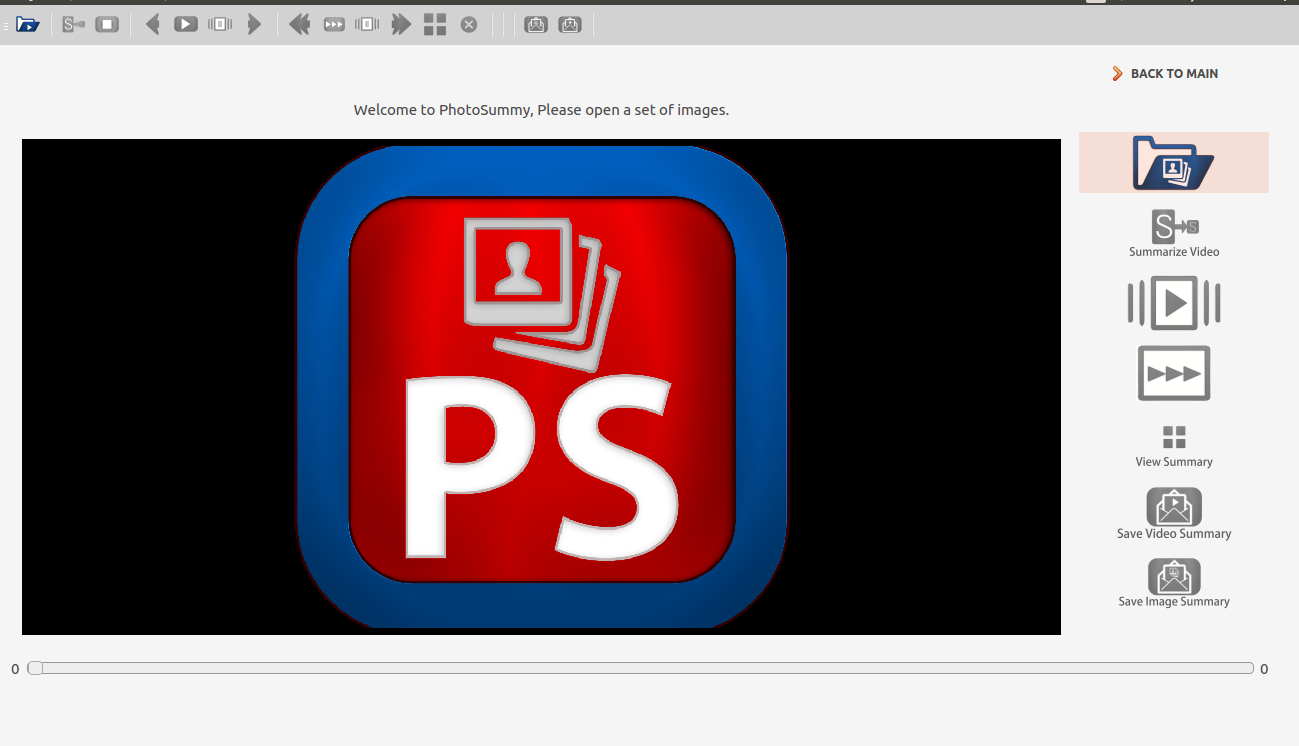Image resolution: width=1299 pixels, height=746 pixels.
Task: Click BACK TO MAIN link
Action: pyautogui.click(x=1165, y=73)
